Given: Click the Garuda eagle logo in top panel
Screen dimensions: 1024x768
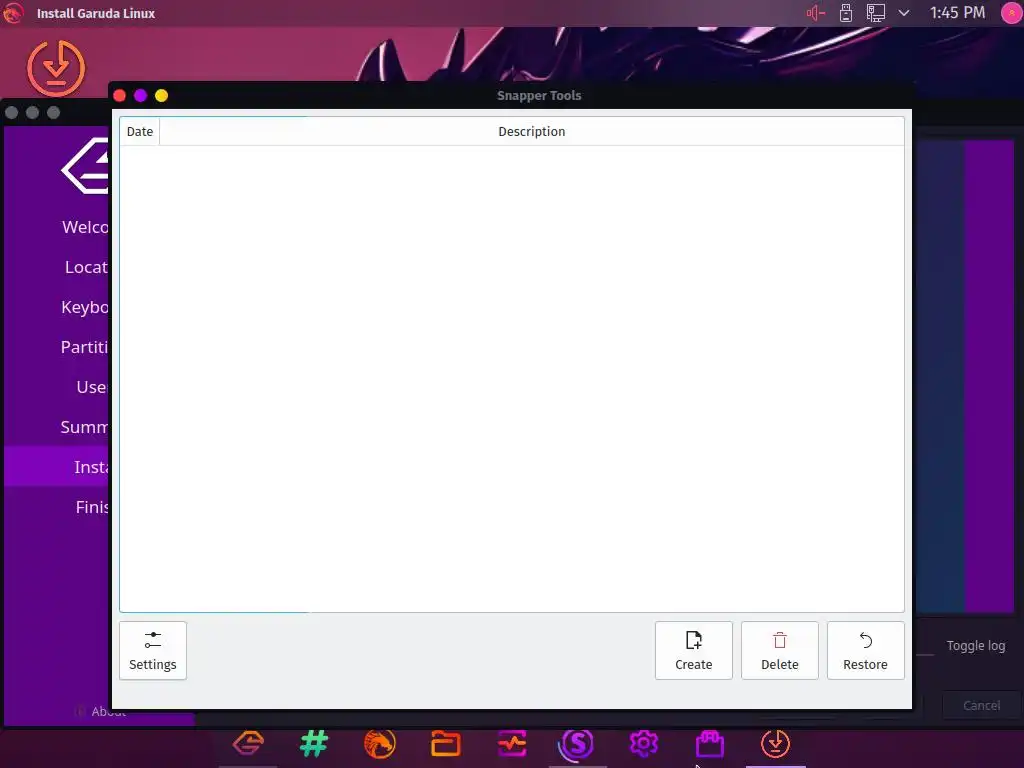Looking at the screenshot, I should coord(12,13).
